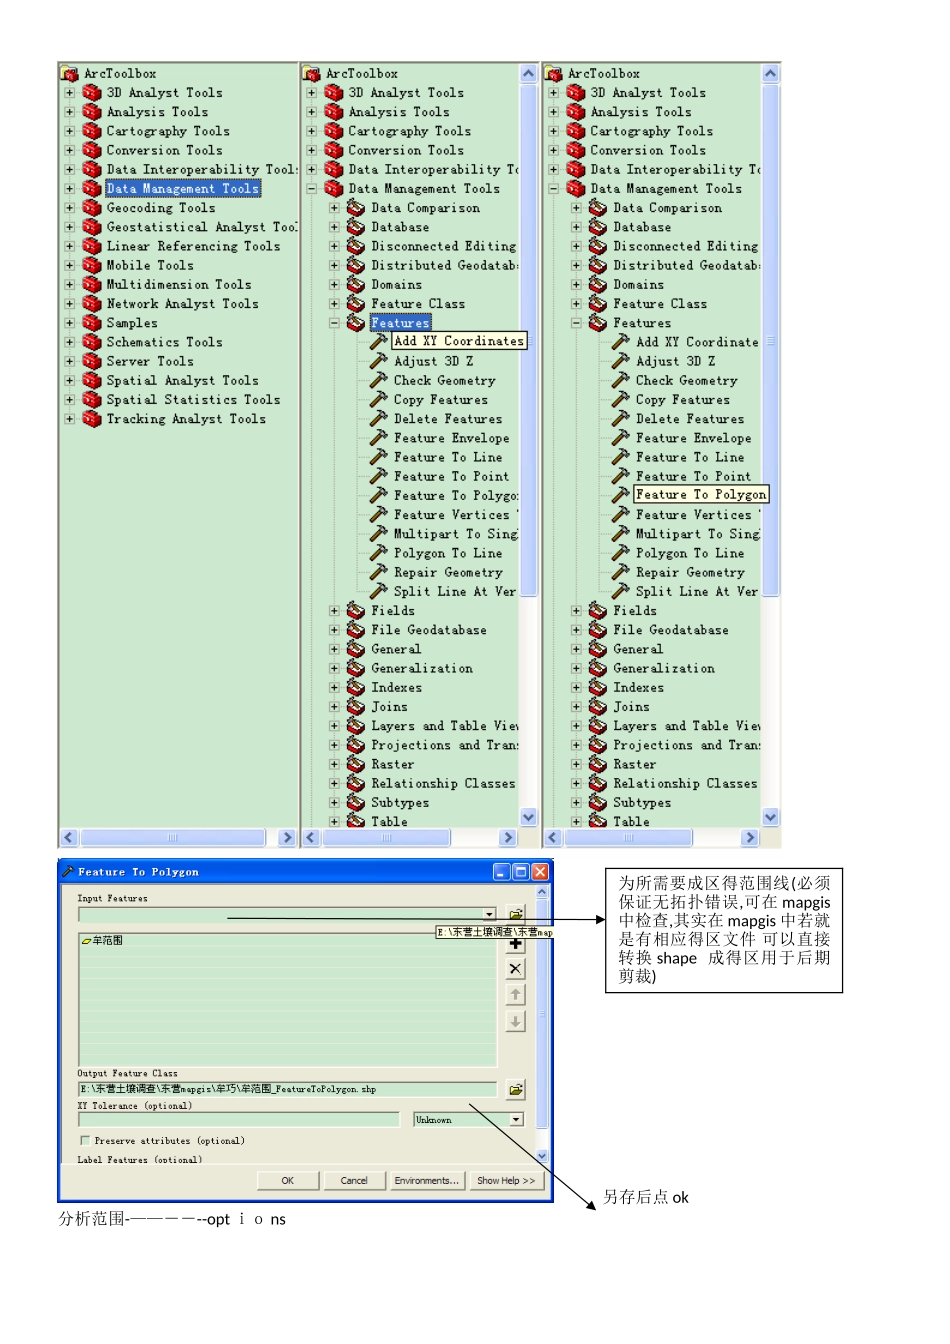This screenshot has height=1344, width=950.
Task: Expand Spatial Analyst Tools tree node
Action: point(70,380)
